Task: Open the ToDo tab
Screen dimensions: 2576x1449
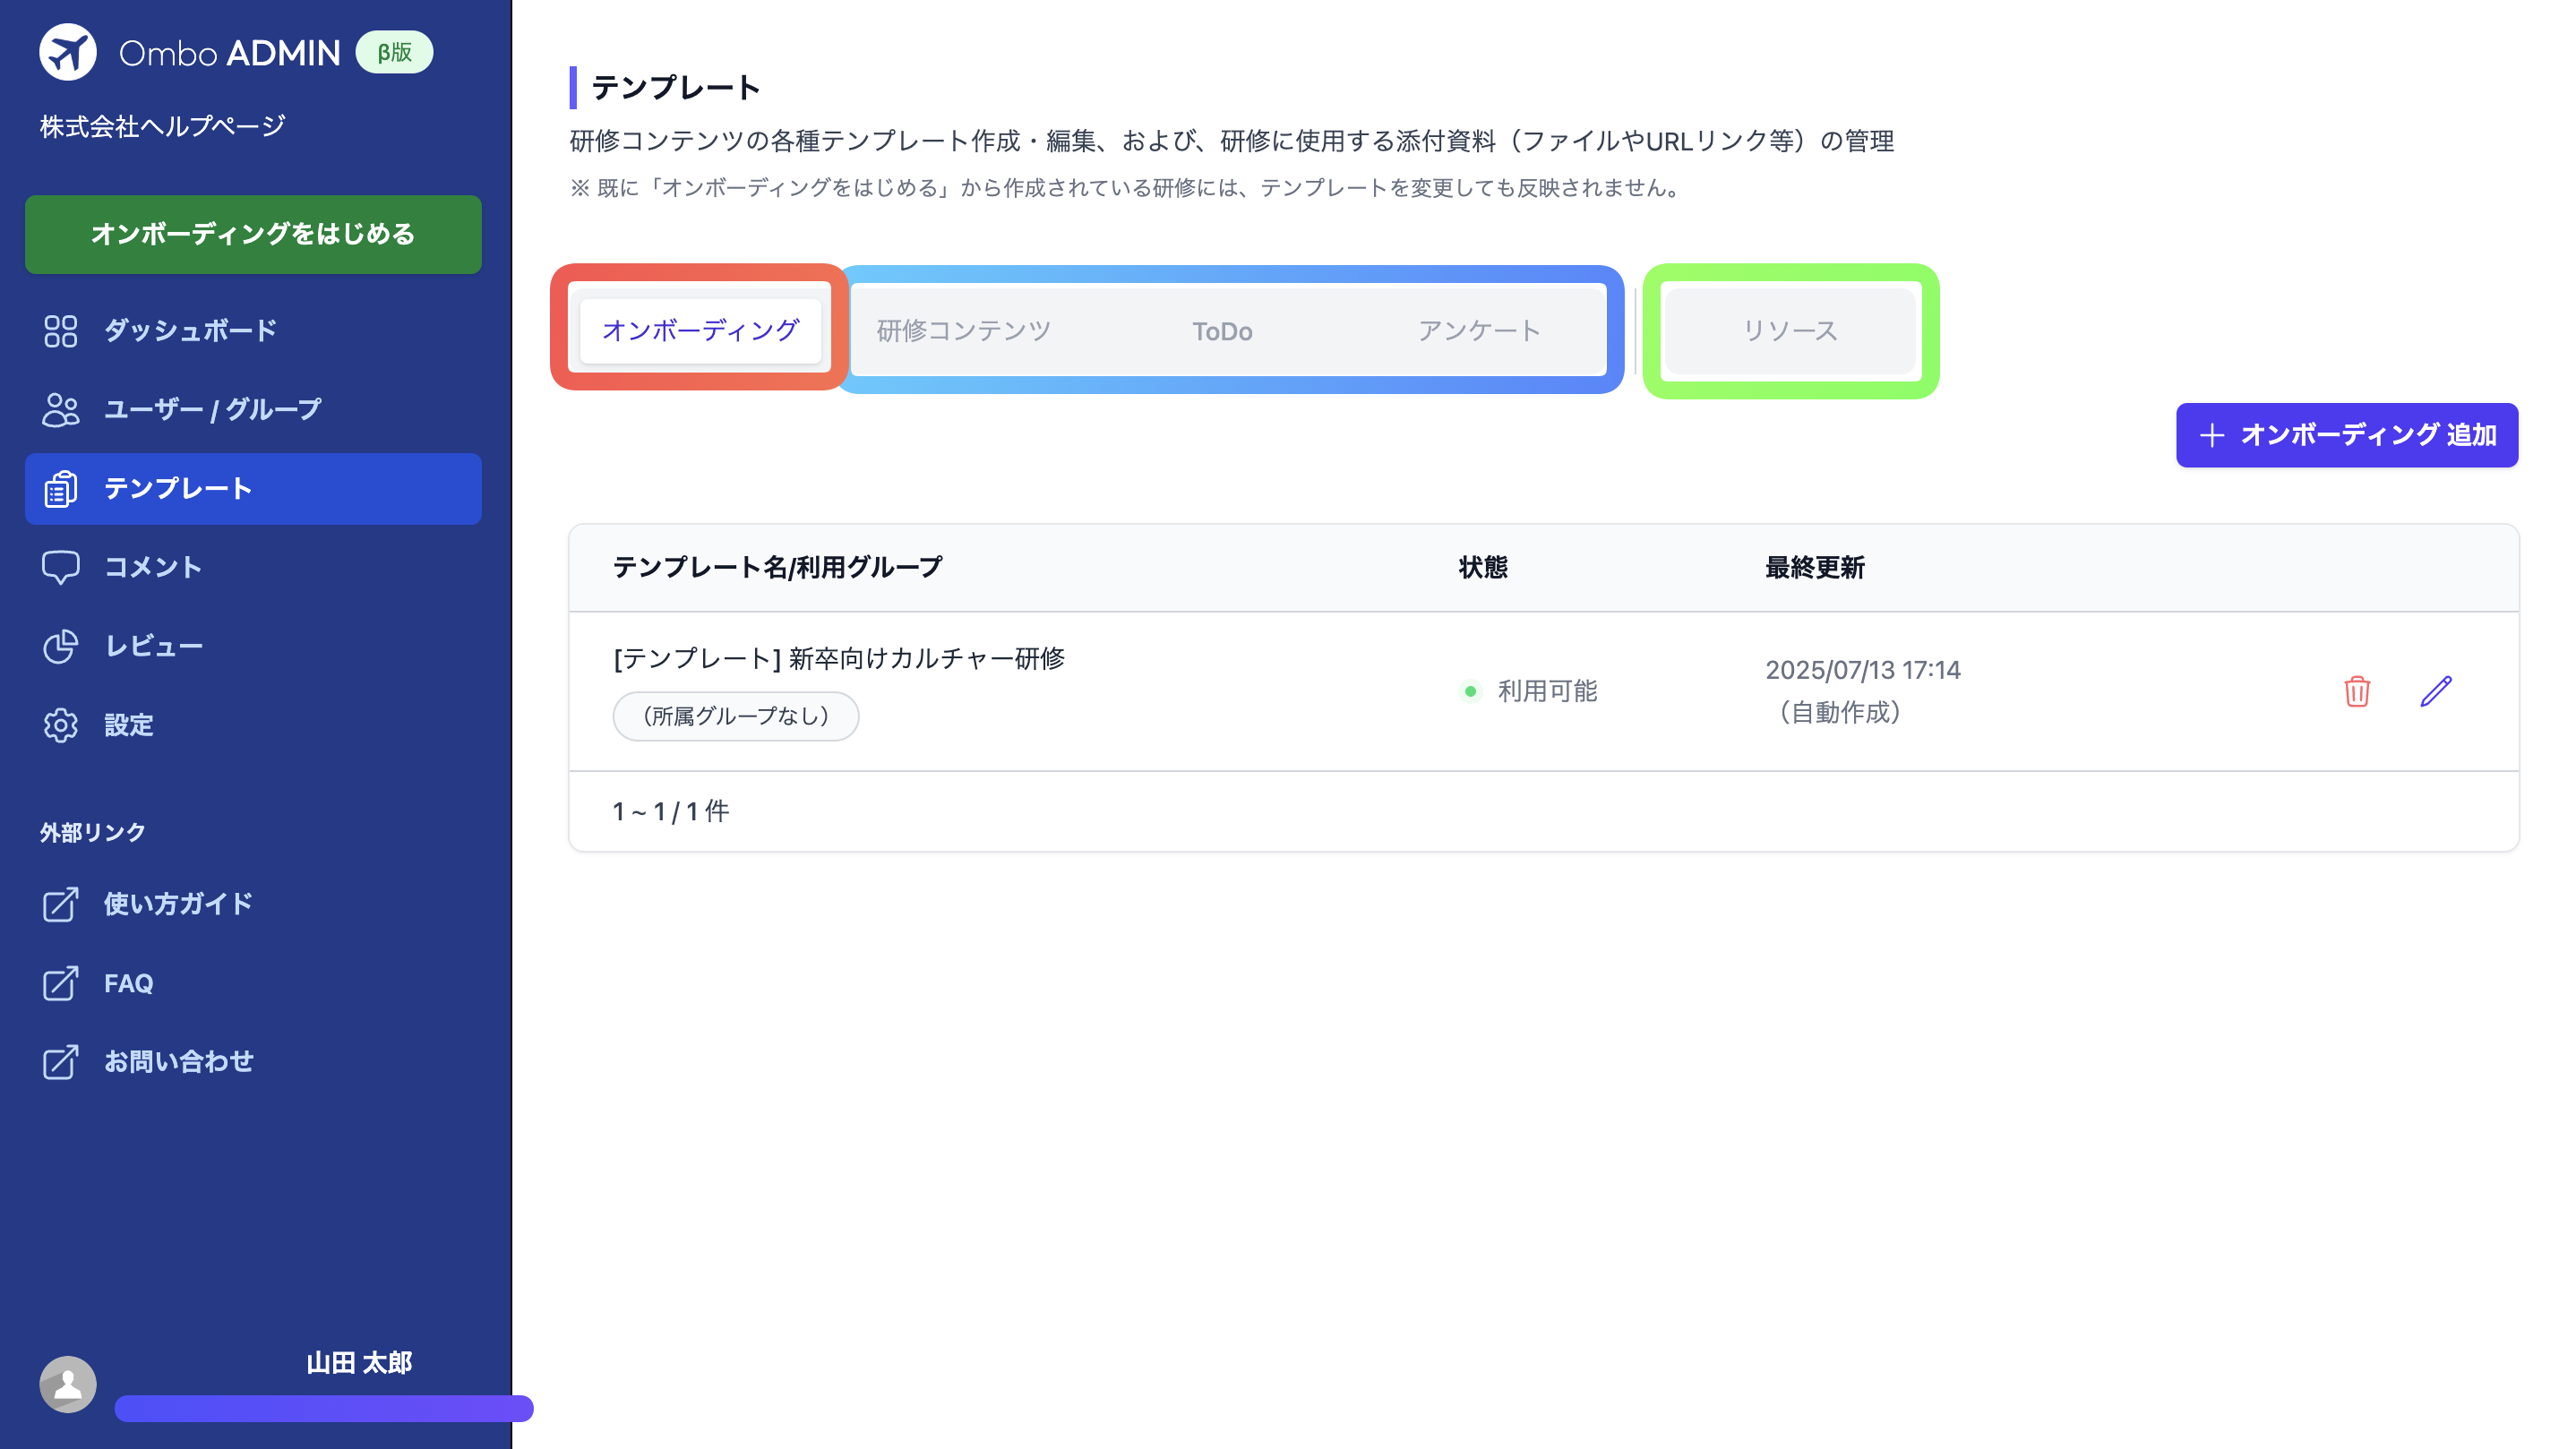Action: click(1222, 331)
